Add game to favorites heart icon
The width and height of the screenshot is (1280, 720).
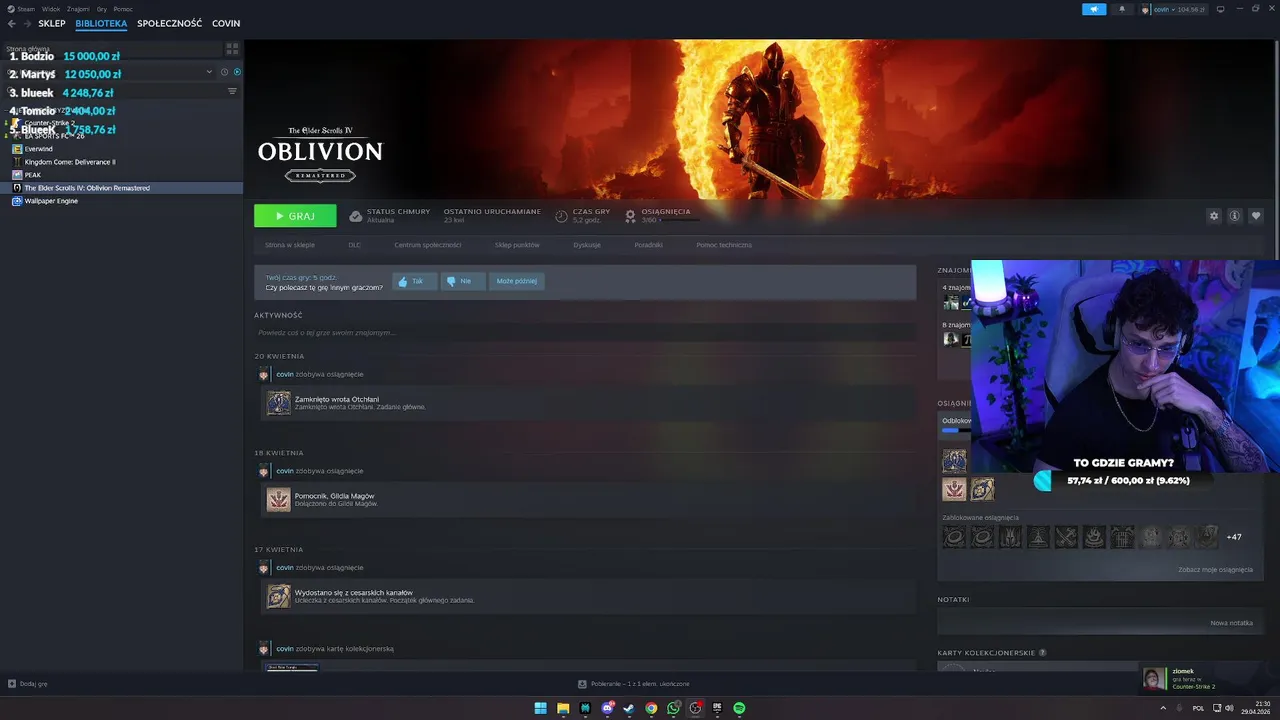[1256, 216]
